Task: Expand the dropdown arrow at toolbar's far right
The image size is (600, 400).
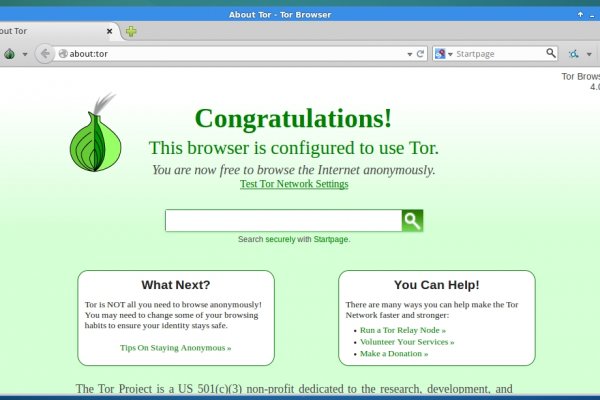Action: [x=591, y=54]
